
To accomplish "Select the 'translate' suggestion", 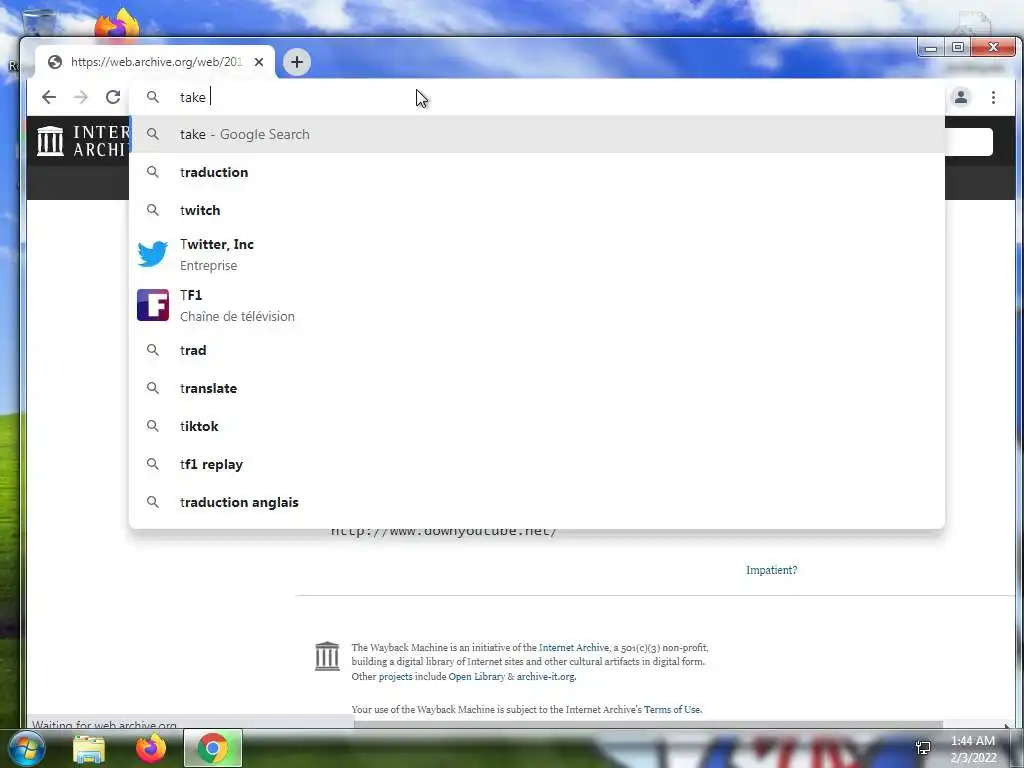I will tap(537, 388).
